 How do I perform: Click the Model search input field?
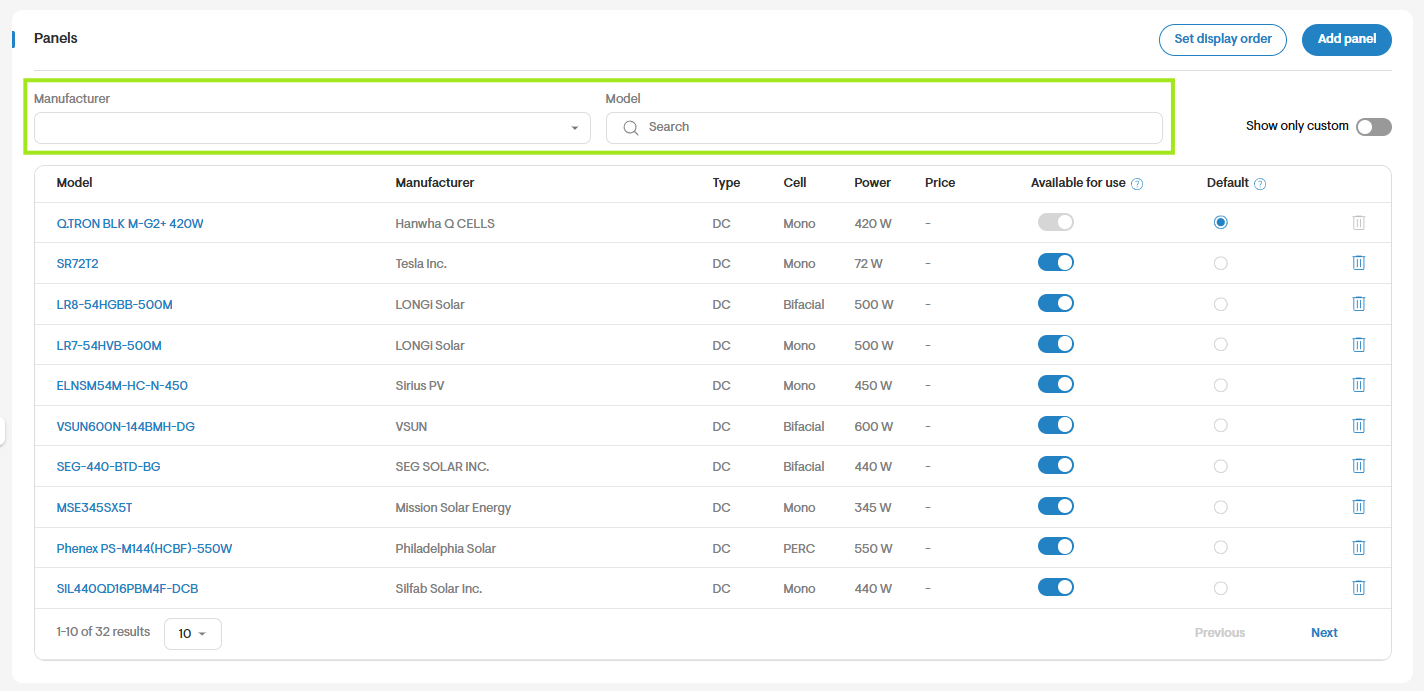pyautogui.click(x=884, y=128)
